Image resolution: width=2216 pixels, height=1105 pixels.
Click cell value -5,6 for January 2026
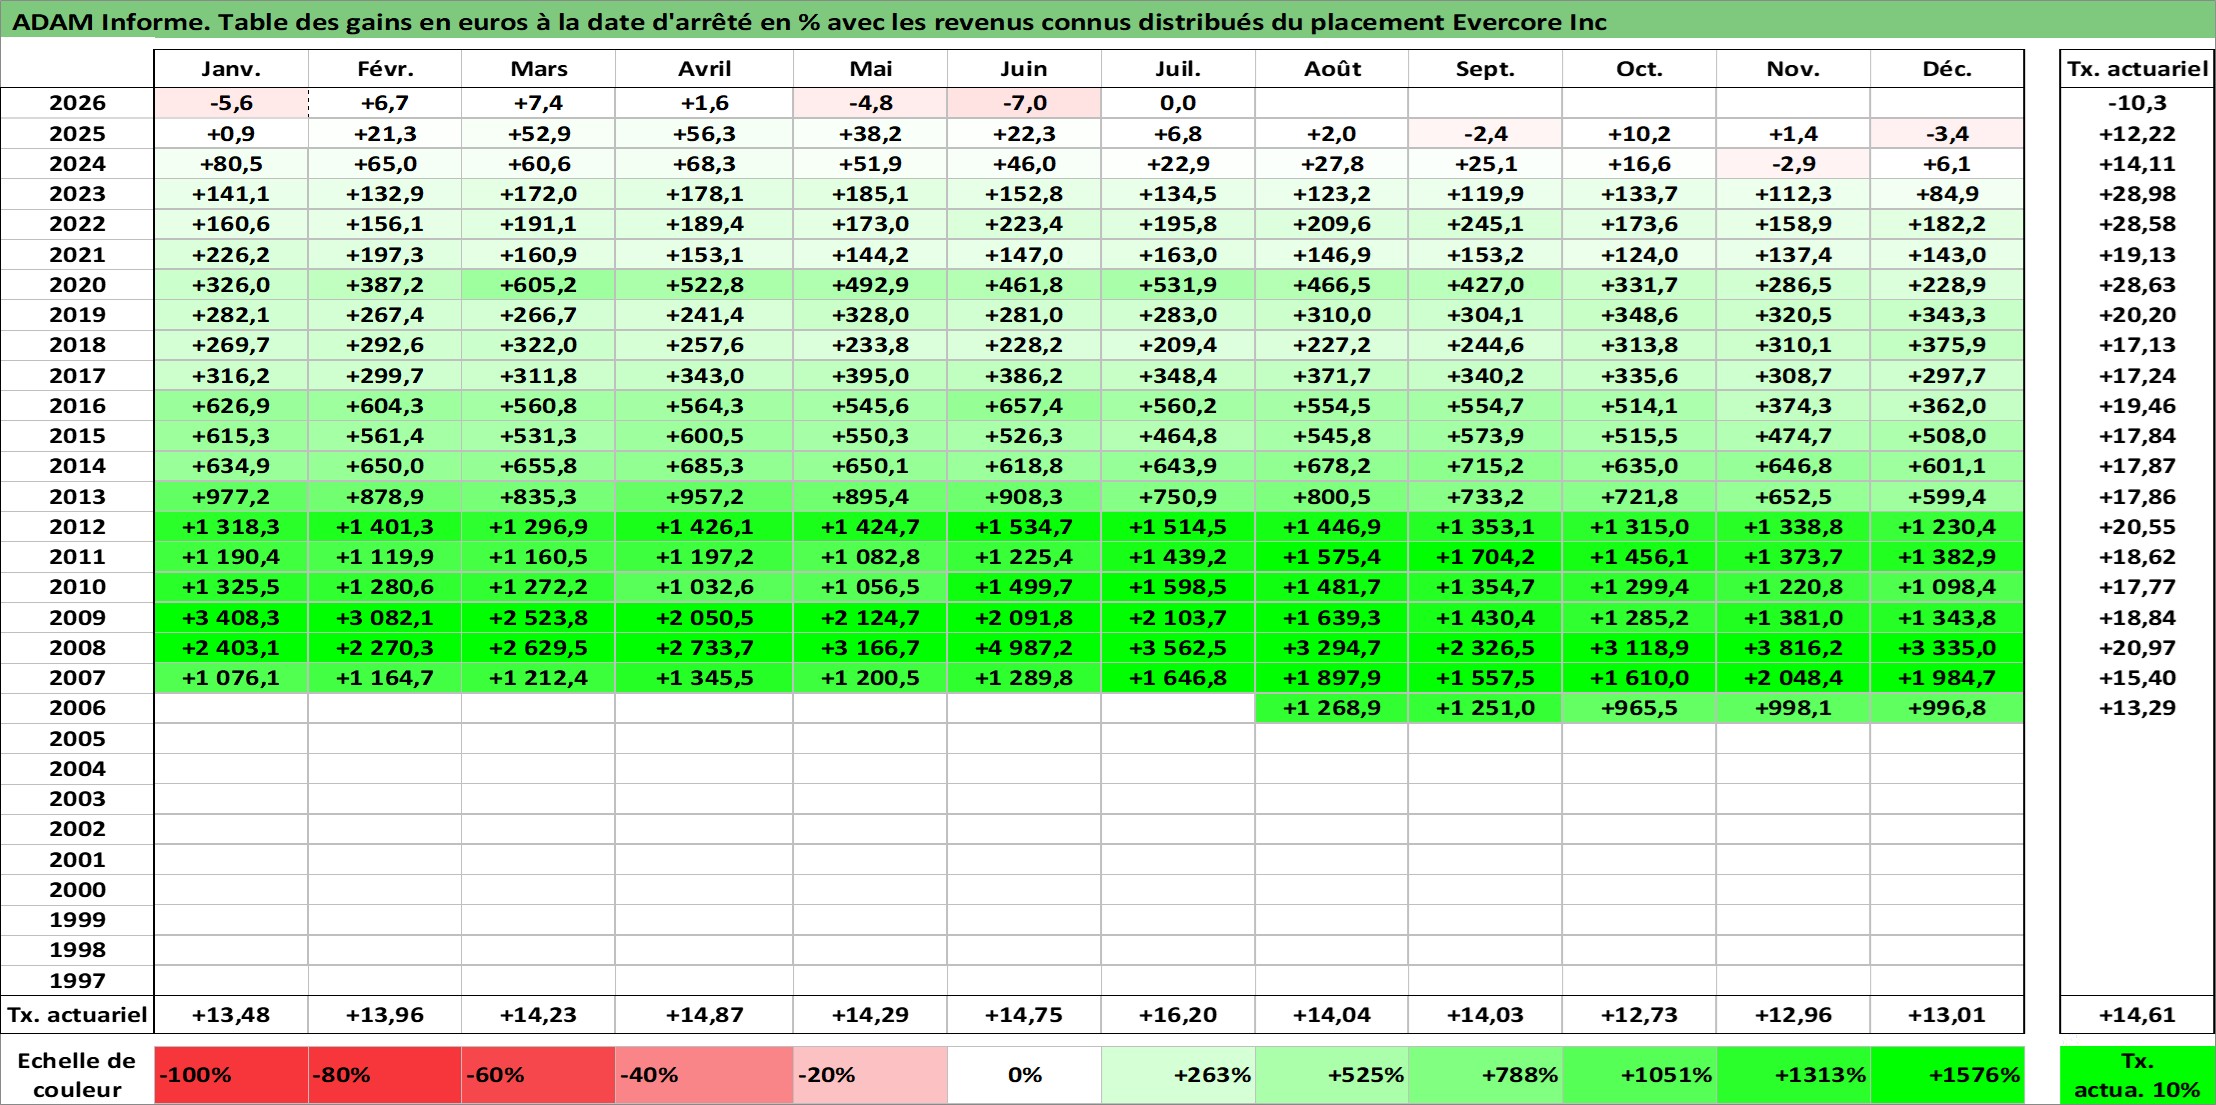[231, 103]
